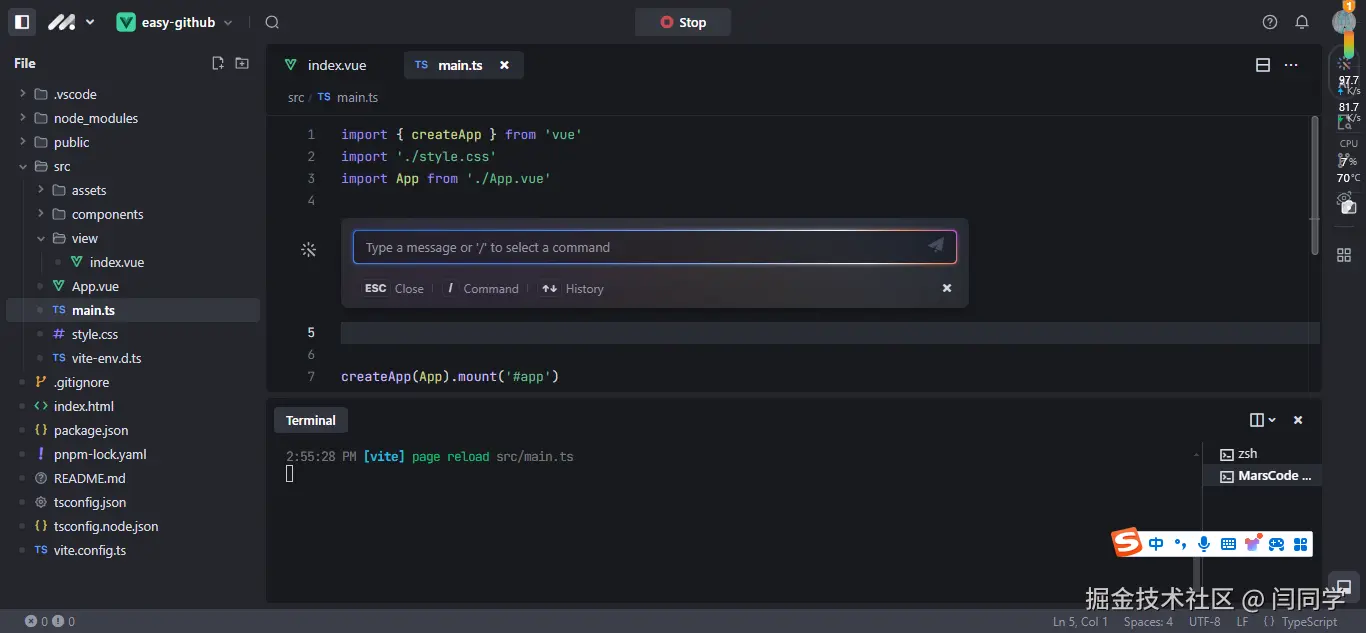
Task: Open README.md file
Action: (133, 478)
